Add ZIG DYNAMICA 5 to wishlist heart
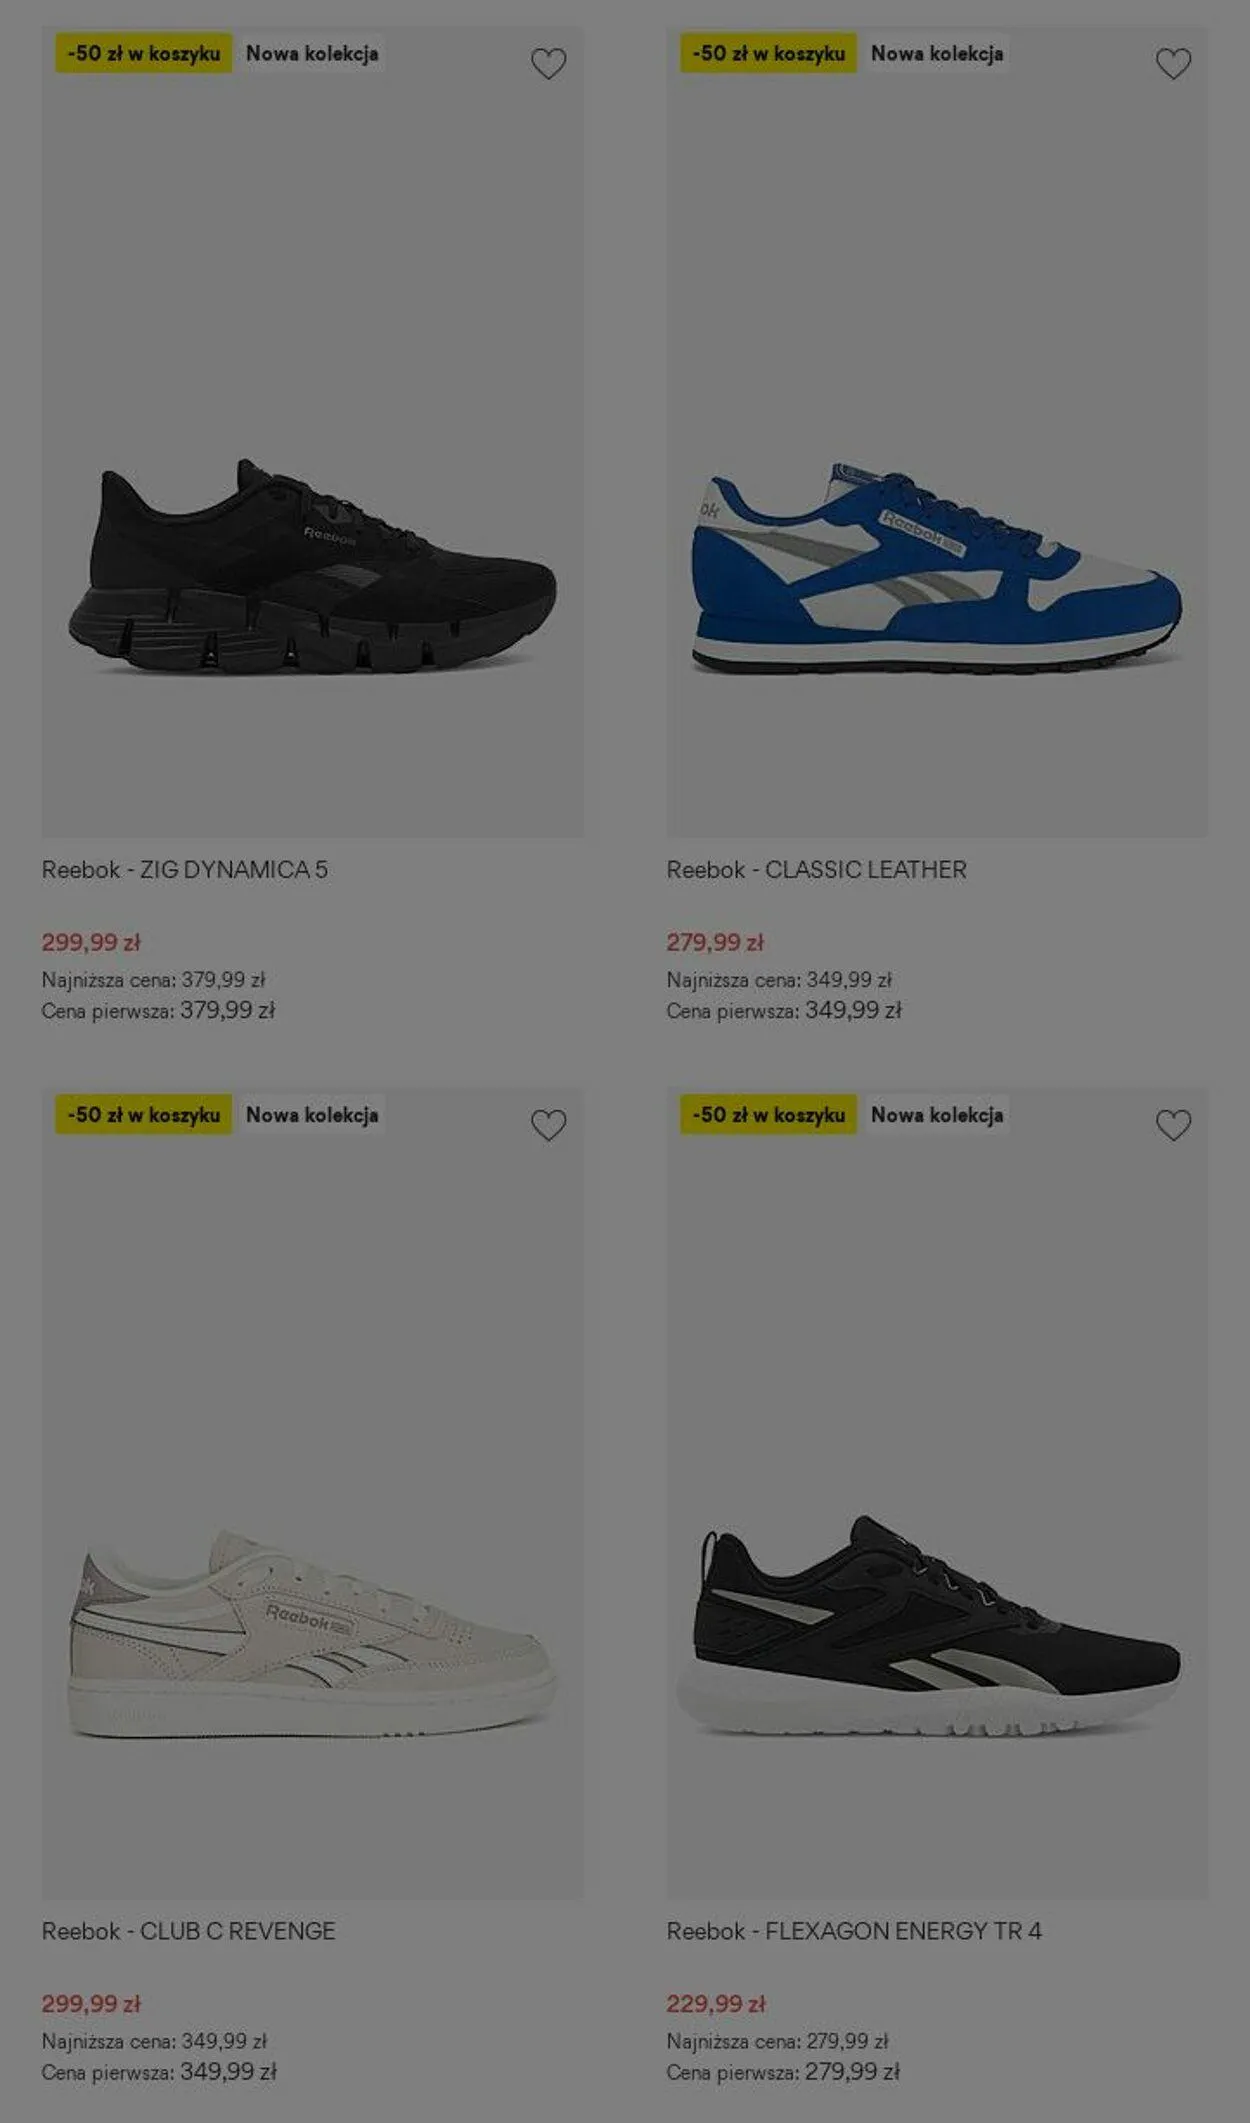 (x=548, y=64)
